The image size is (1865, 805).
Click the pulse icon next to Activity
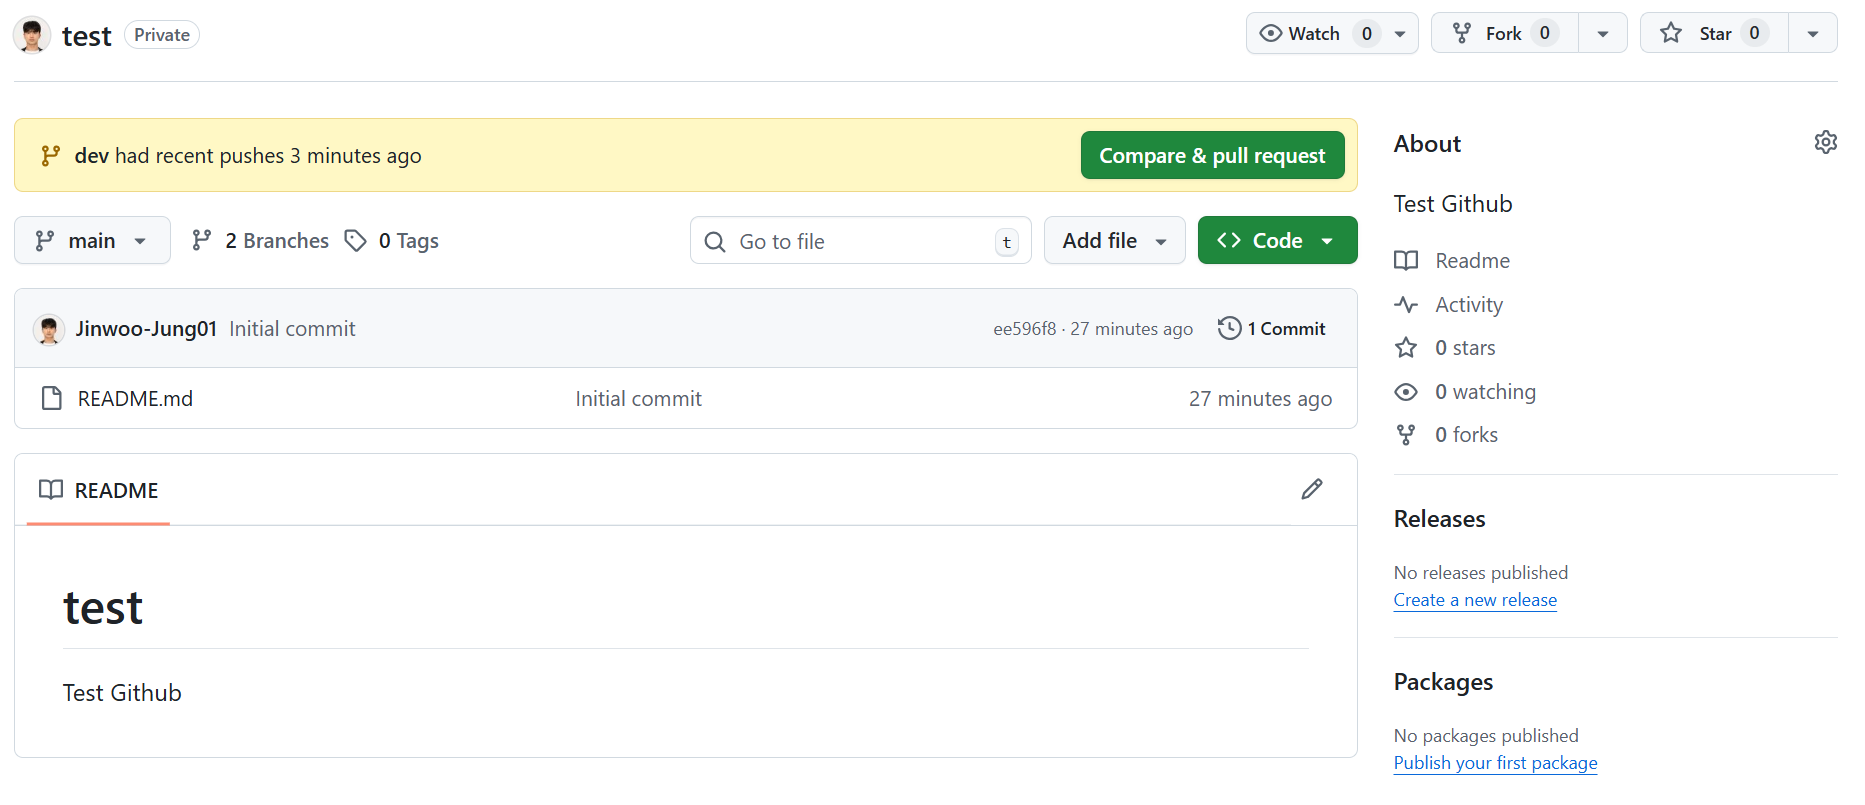[1406, 304]
